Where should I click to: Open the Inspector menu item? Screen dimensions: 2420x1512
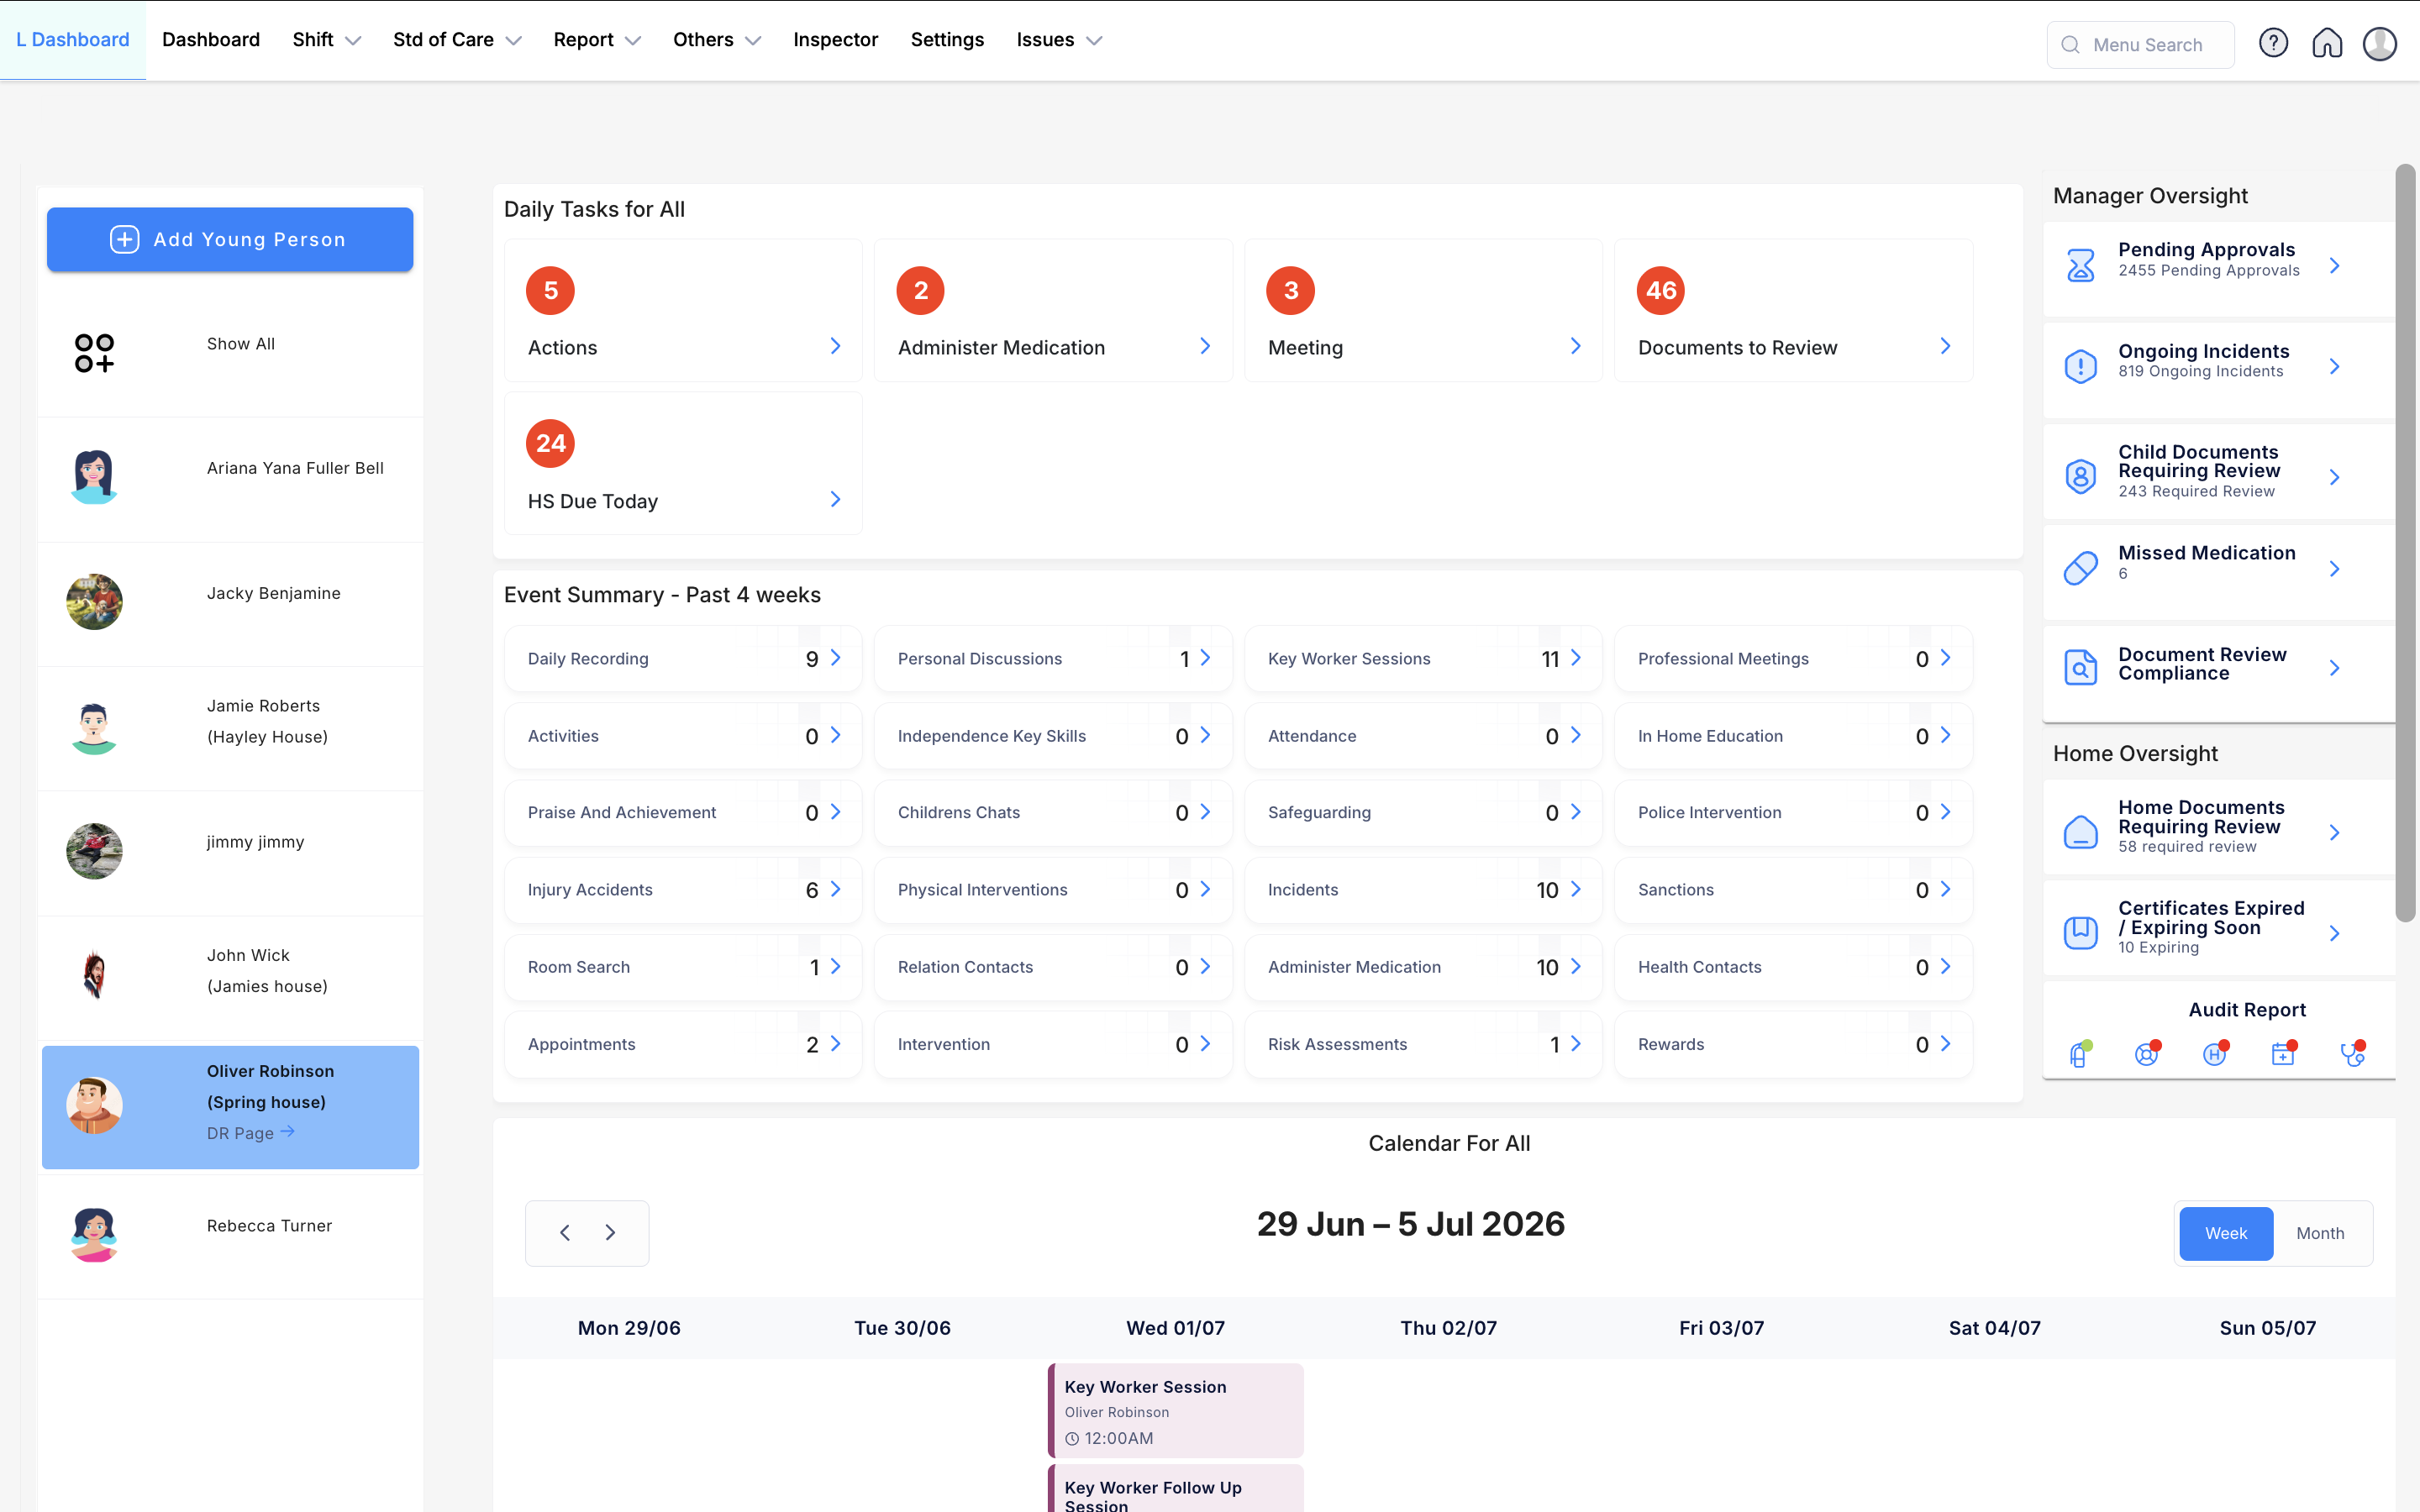click(835, 40)
